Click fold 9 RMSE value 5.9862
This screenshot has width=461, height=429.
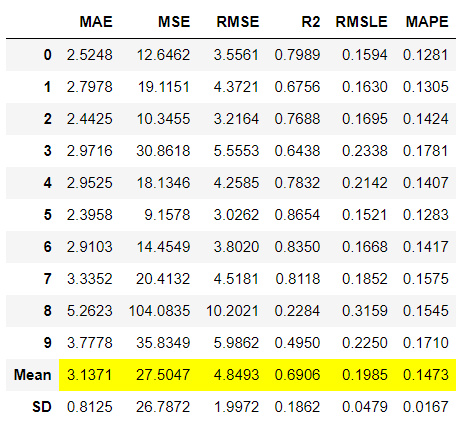(236, 343)
